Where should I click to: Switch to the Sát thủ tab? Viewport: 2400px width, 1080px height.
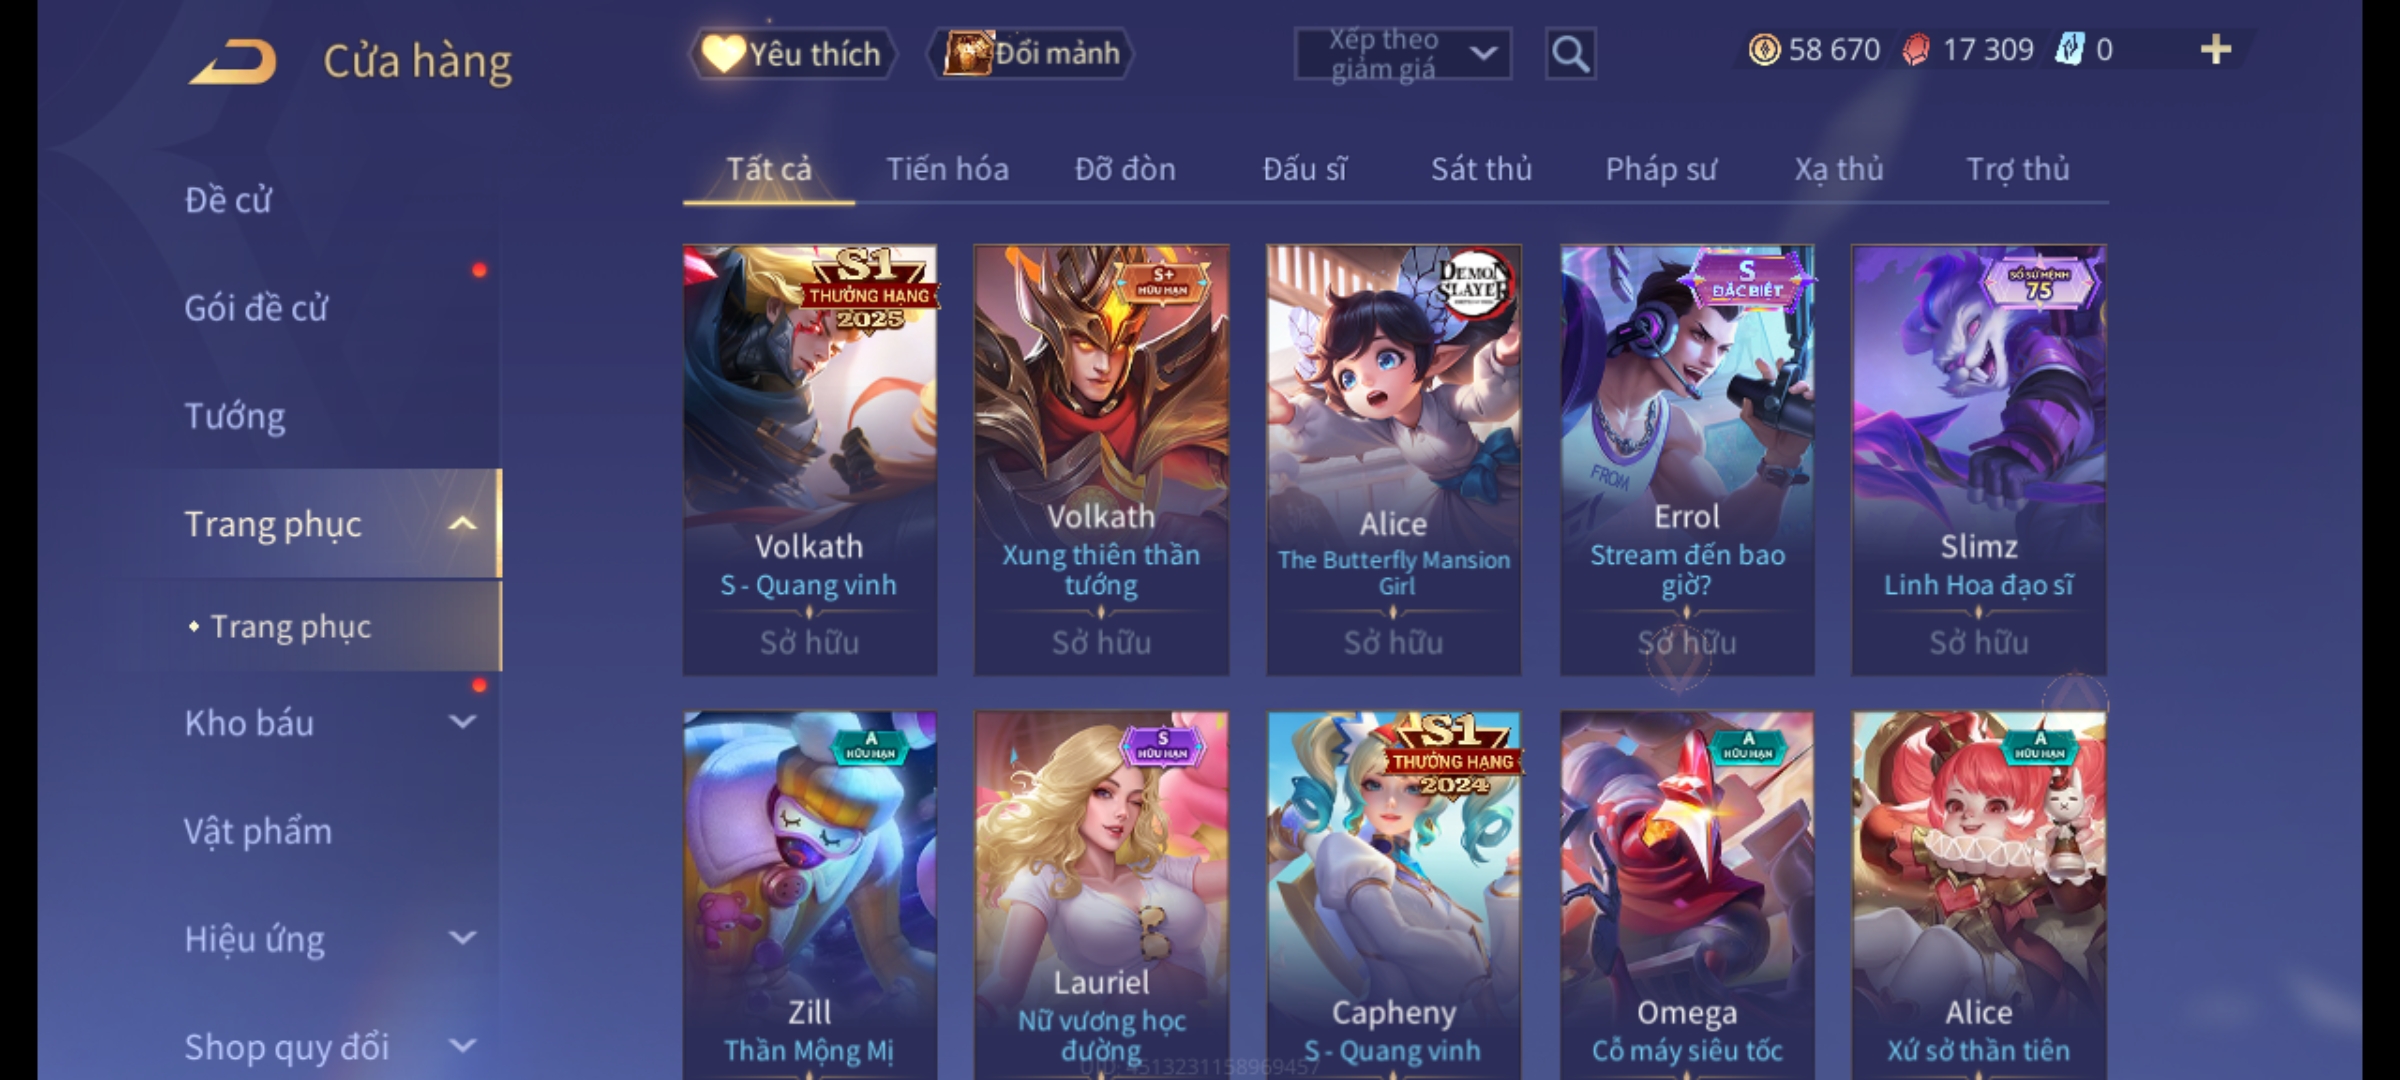pos(1481,169)
